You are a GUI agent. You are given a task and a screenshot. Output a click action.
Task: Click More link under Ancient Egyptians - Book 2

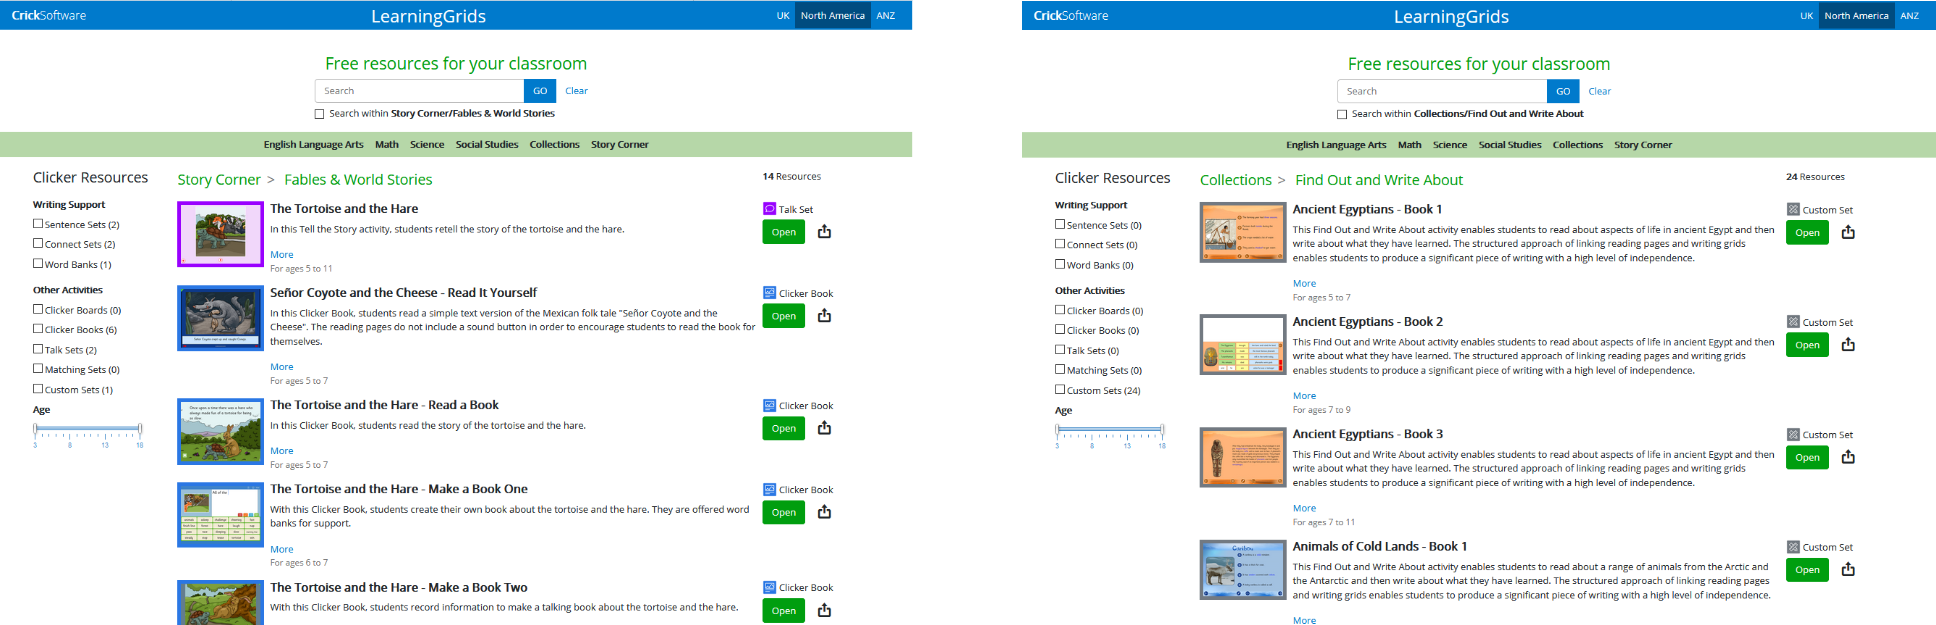click(x=1304, y=396)
